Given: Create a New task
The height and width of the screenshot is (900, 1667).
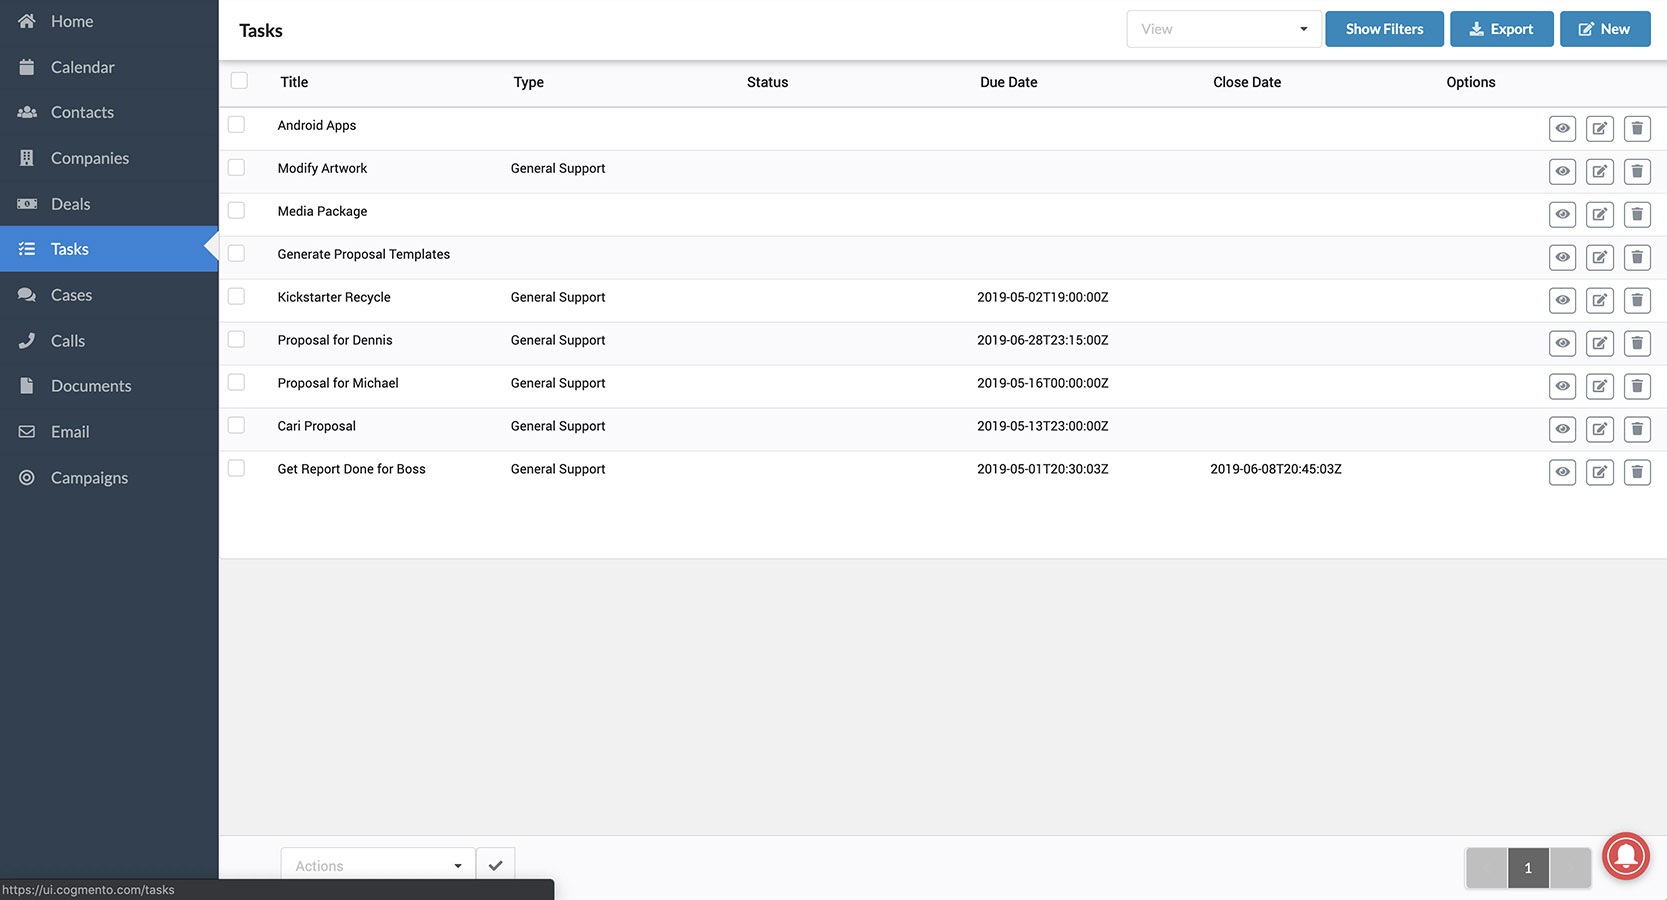Looking at the screenshot, I should tap(1604, 29).
